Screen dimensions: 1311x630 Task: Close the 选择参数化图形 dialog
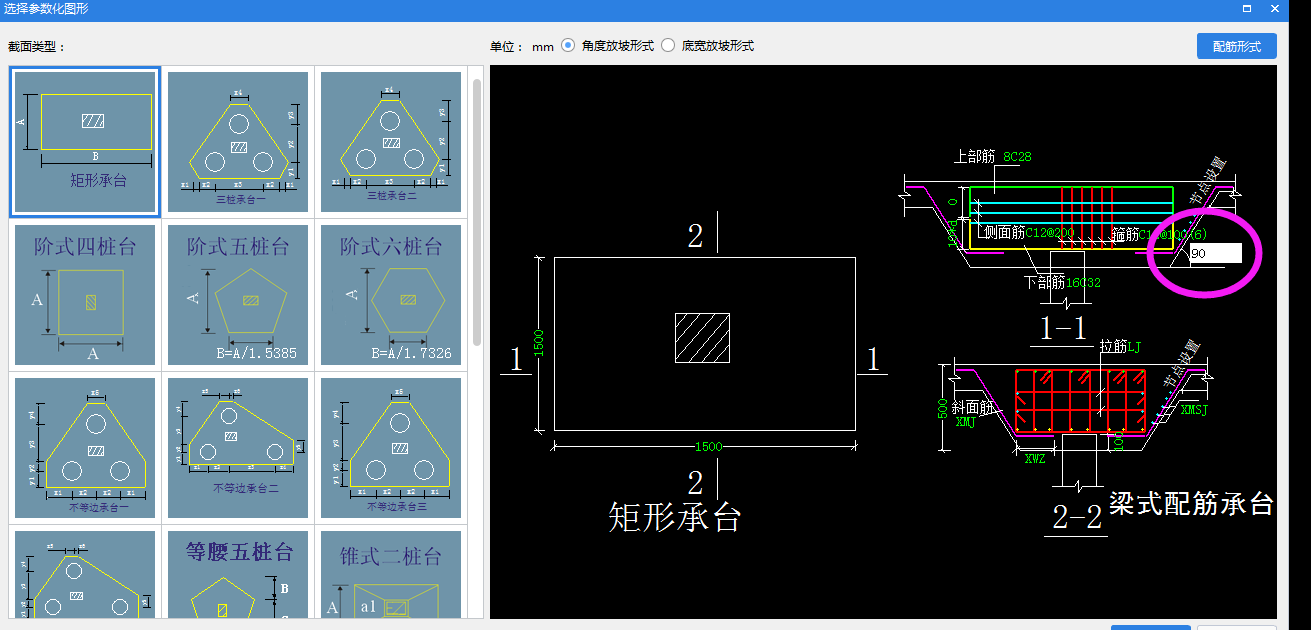coord(1274,8)
